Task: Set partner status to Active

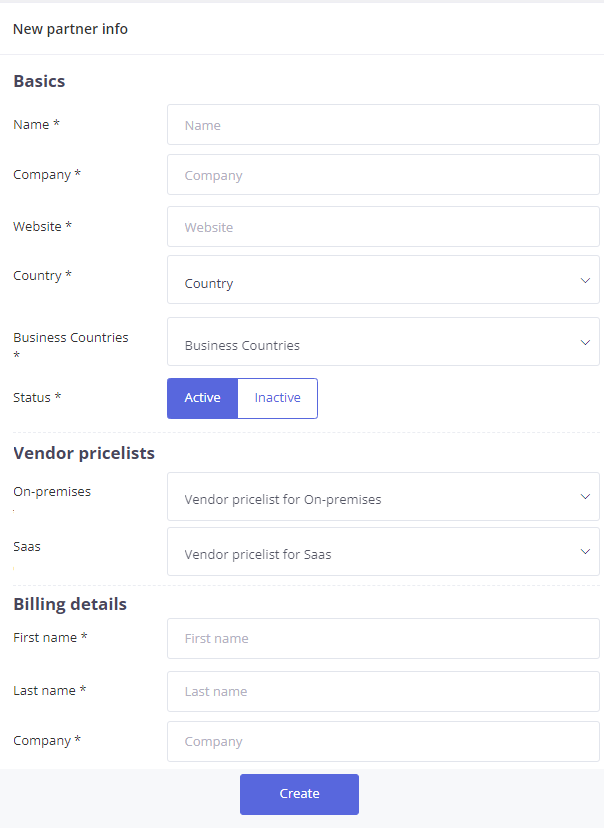Action: 202,398
